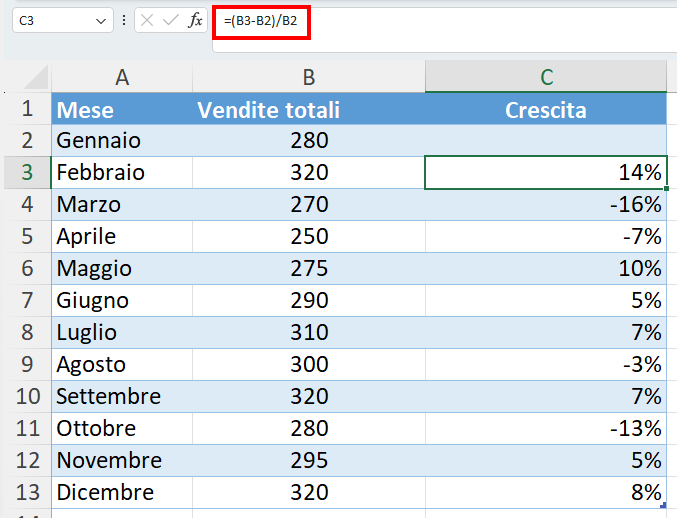Screen dimensions: 677x518
Task: Click the three-dot formula bar handle
Action: [124, 20]
